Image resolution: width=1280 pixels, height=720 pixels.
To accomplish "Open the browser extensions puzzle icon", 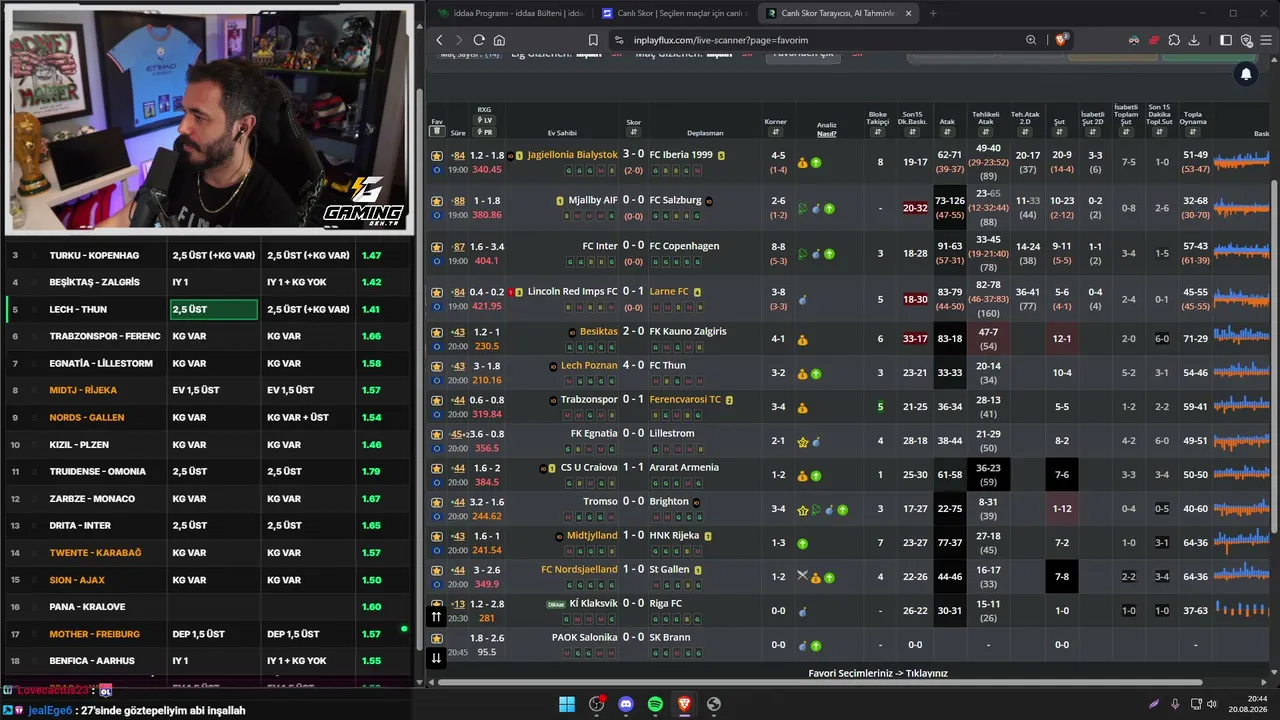I will tap(1174, 40).
